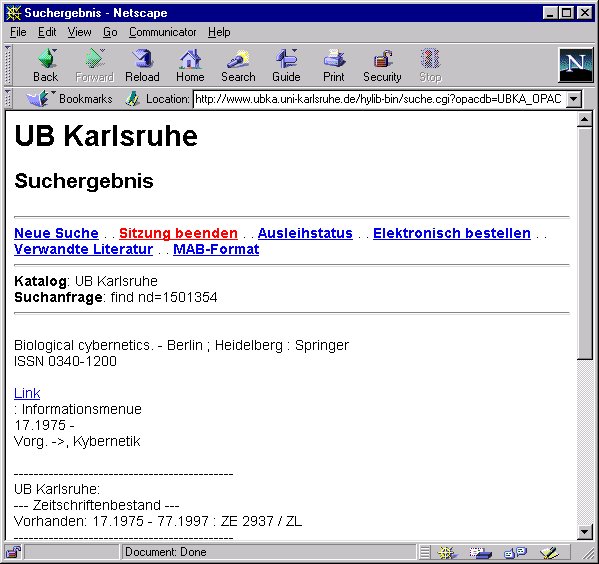Viewport: 599px width, 564px height.
Task: Open the File menu
Action: tap(18, 32)
